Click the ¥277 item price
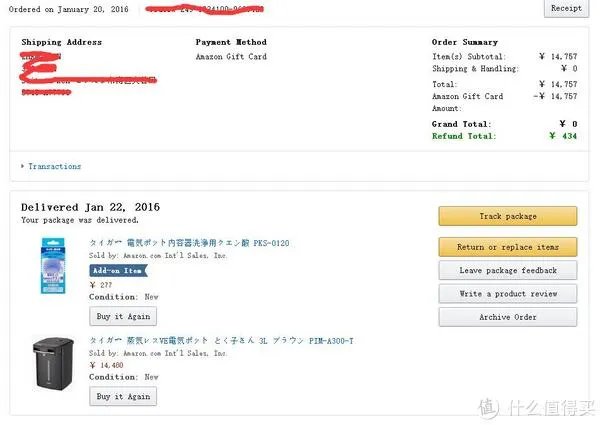This screenshot has width=600, height=425. point(102,285)
